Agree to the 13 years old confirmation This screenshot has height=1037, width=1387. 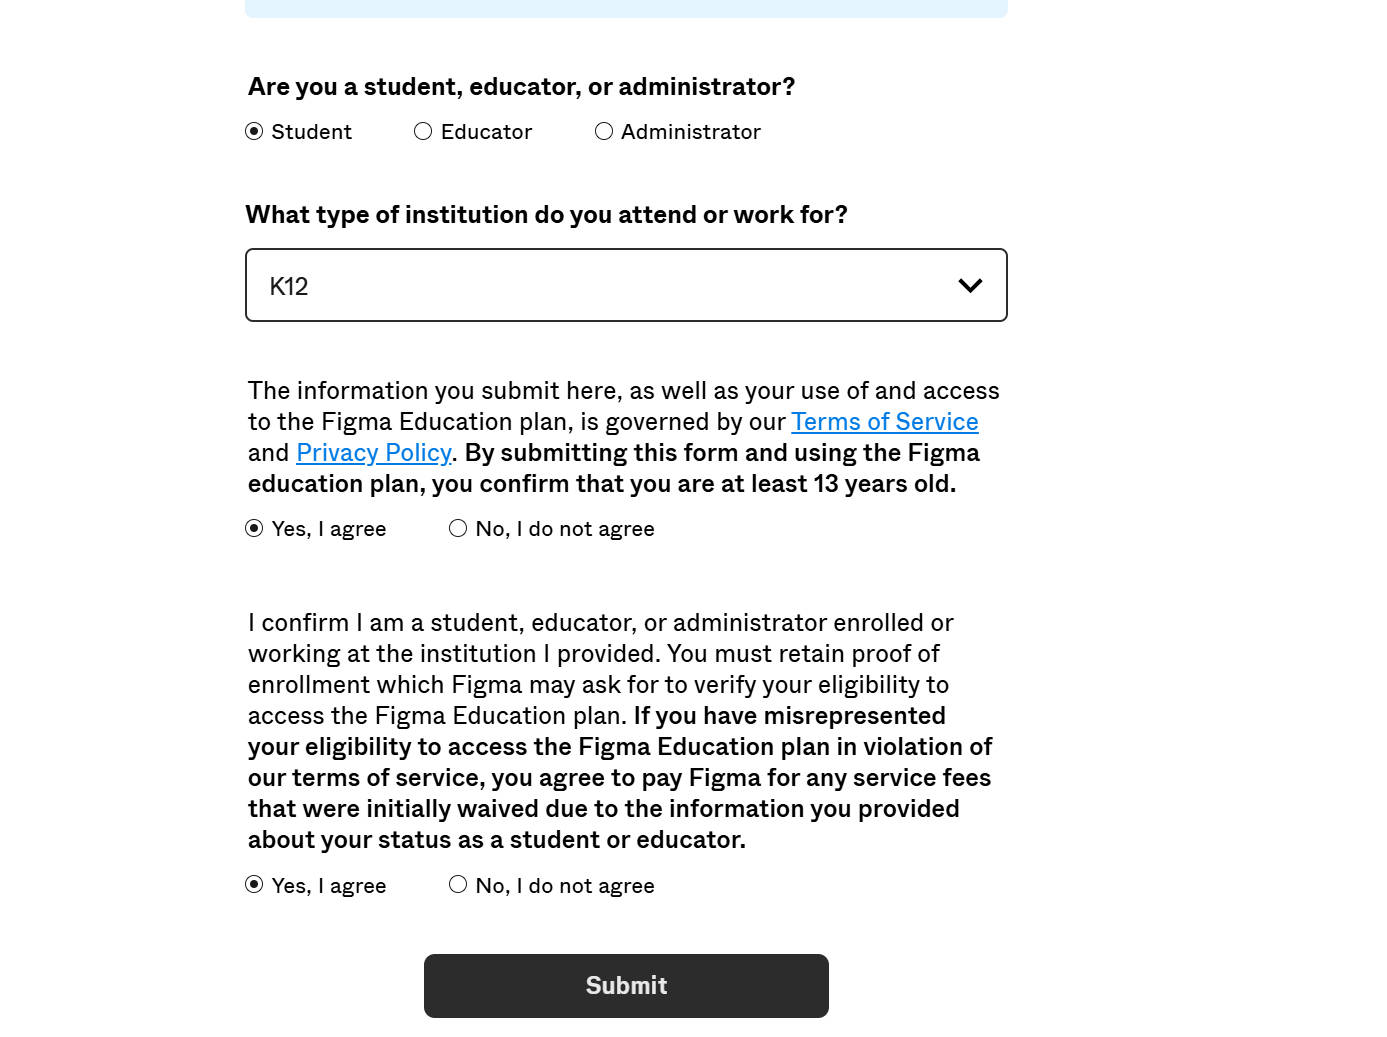coord(254,528)
